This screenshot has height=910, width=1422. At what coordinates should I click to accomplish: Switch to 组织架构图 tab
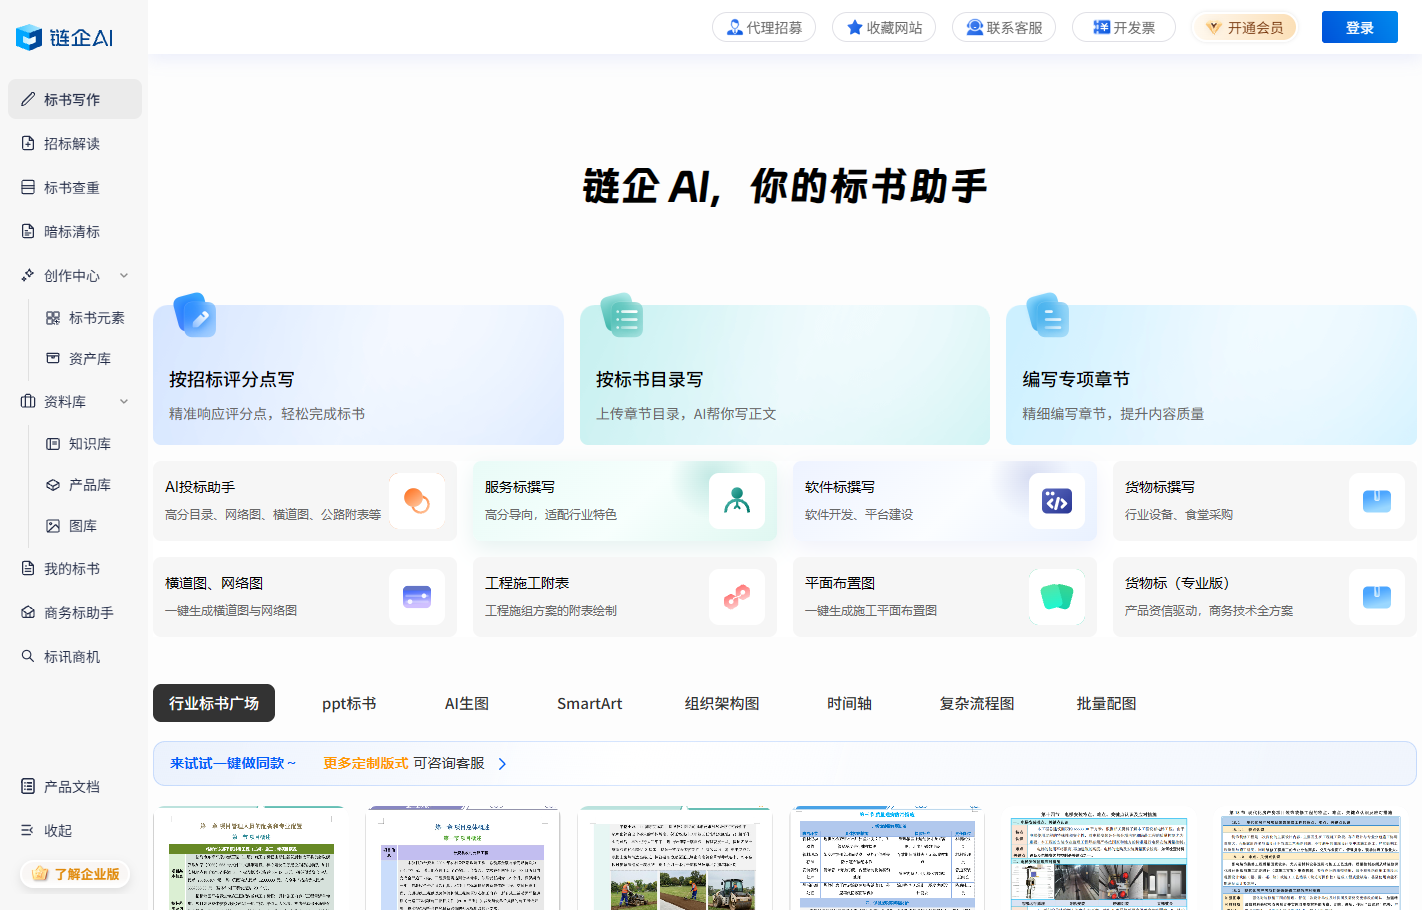(x=722, y=703)
